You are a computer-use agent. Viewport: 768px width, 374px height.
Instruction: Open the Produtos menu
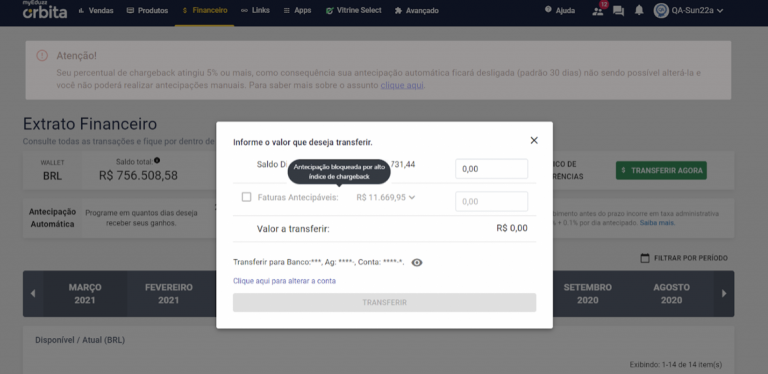147,10
